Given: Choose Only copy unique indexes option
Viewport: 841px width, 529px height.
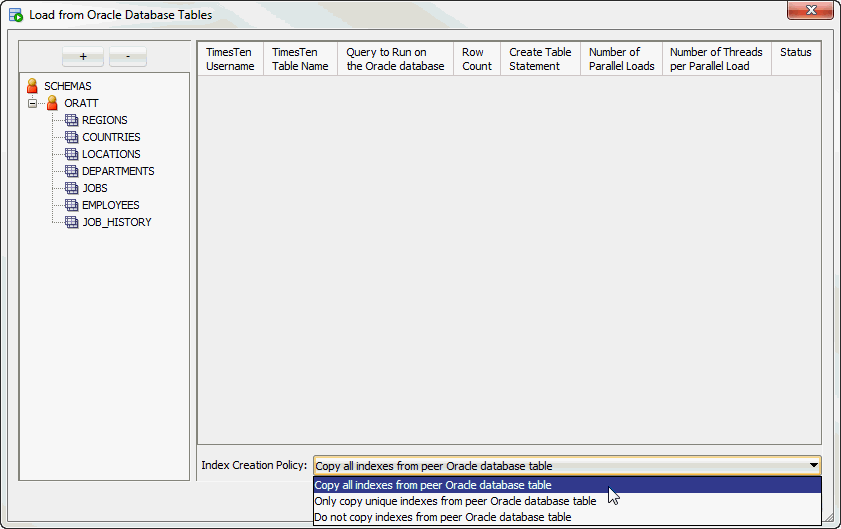Looking at the screenshot, I should point(567,501).
